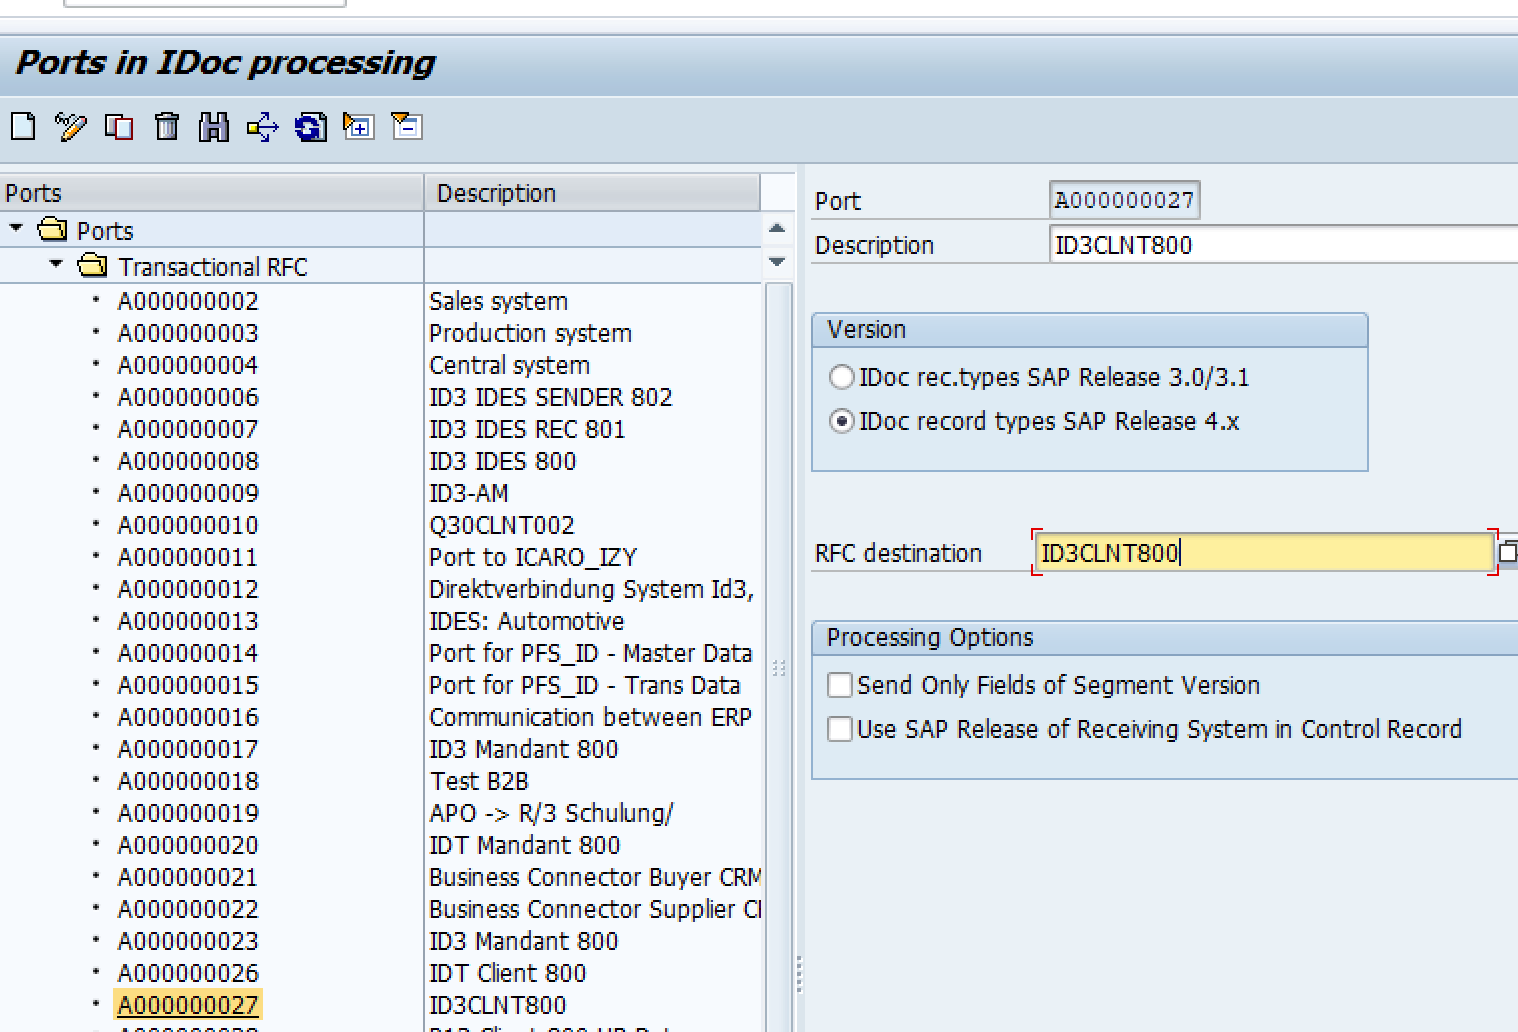Click the Create new port icon
1518x1032 pixels.
(23, 127)
